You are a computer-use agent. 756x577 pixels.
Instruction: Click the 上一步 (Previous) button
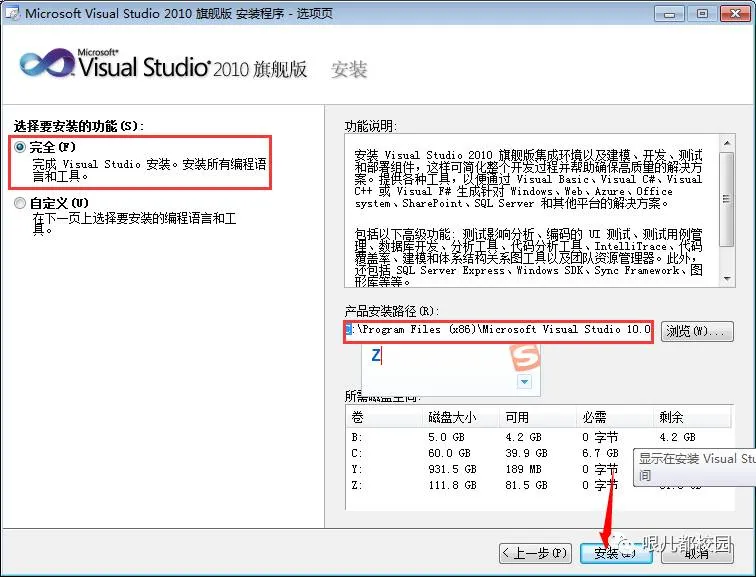(535, 552)
